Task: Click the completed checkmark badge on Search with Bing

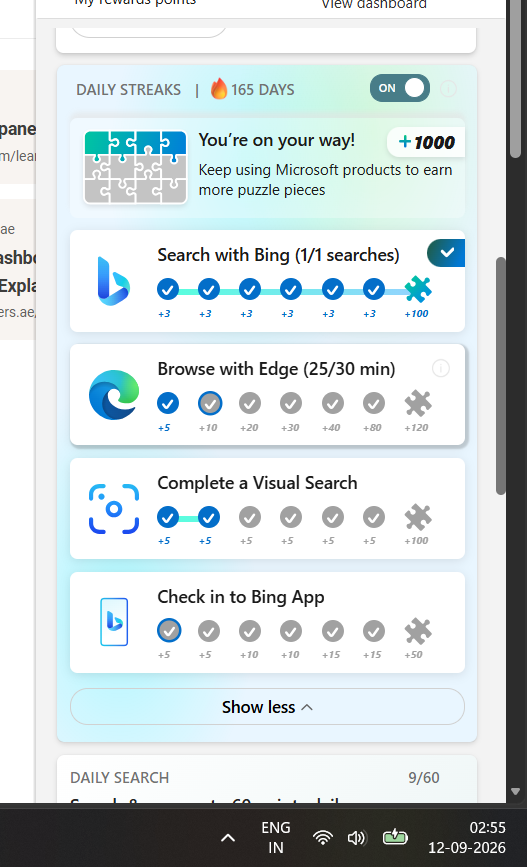Action: pos(446,253)
